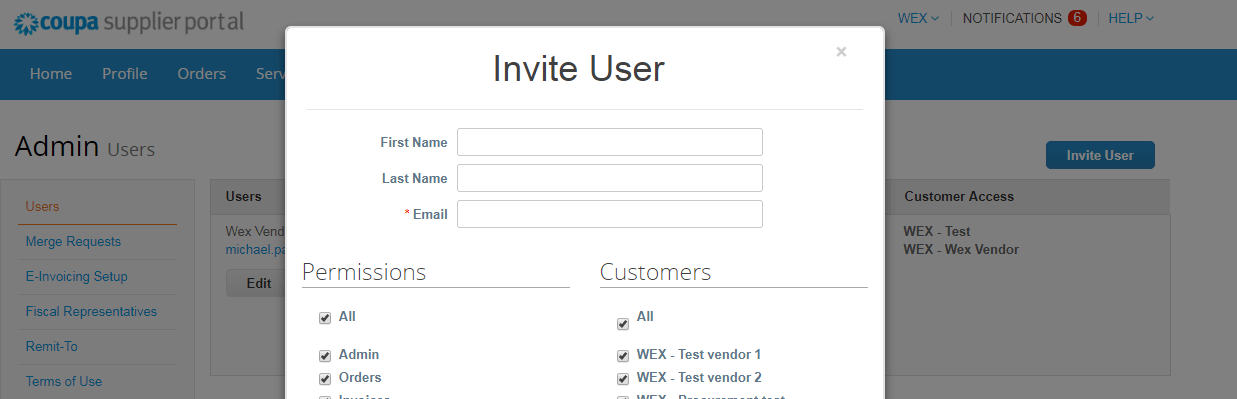Viewport: 1237px width, 399px height.
Task: Toggle the Customers All checkbox
Action: pos(623,324)
